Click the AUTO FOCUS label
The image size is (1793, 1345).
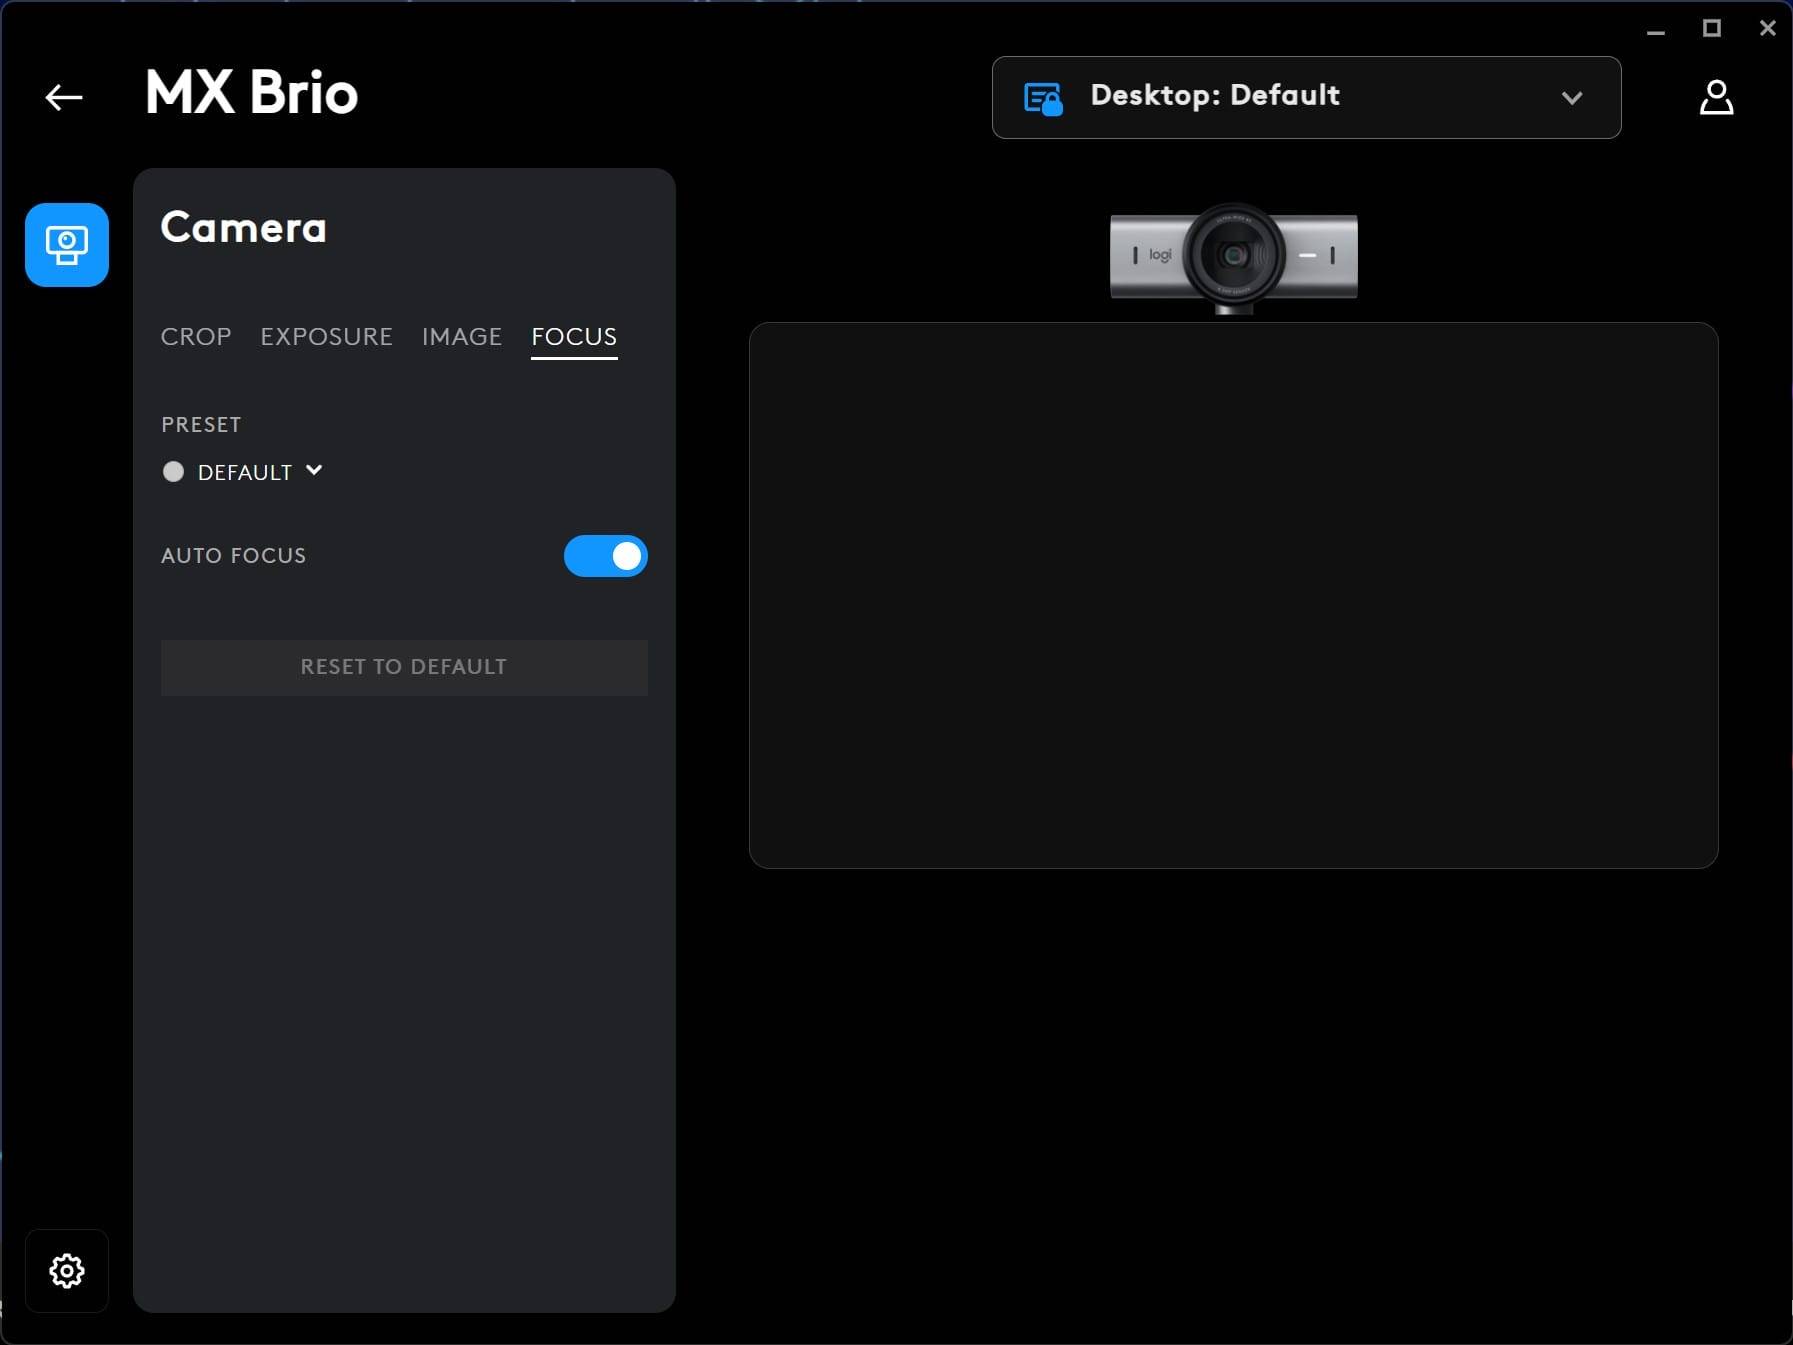233,555
